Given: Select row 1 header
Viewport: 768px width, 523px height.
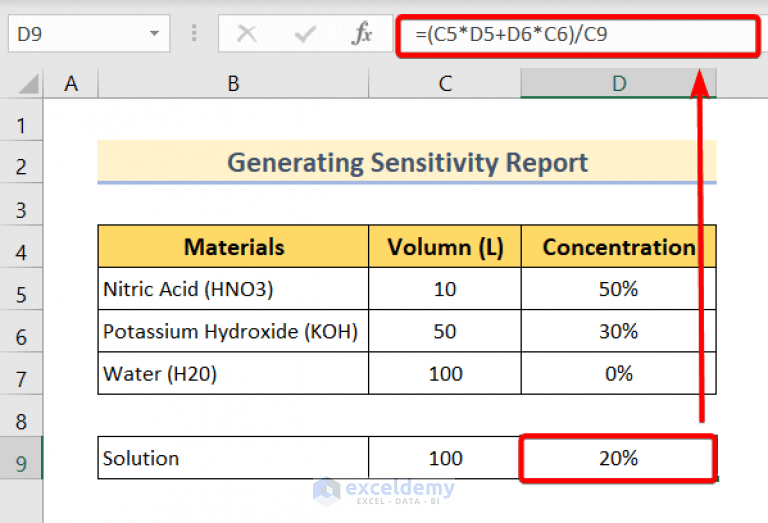Looking at the screenshot, I should [x=21, y=120].
